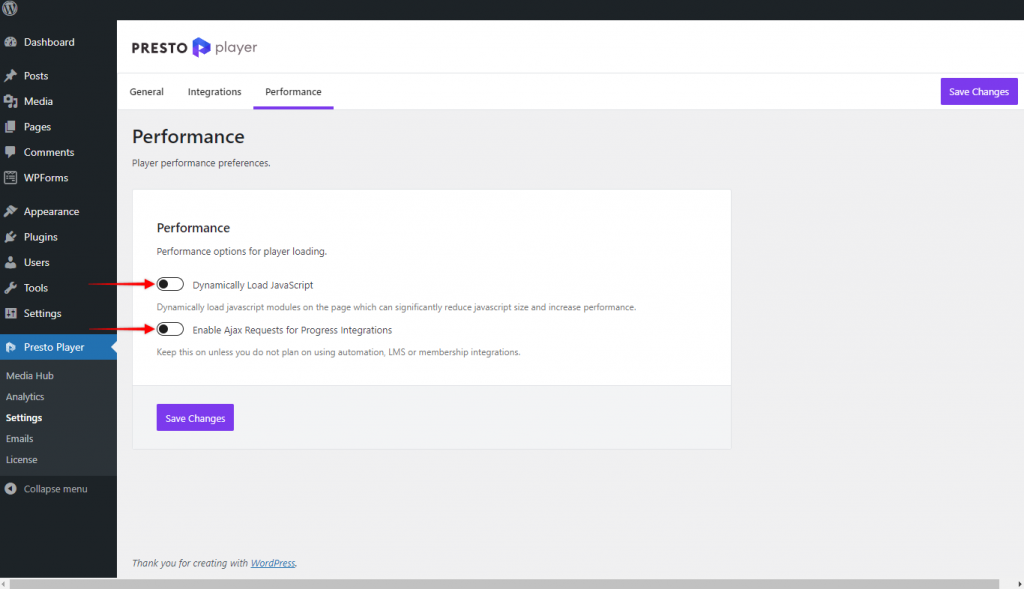Open Media library icon in sidebar

pyautogui.click(x=11, y=102)
